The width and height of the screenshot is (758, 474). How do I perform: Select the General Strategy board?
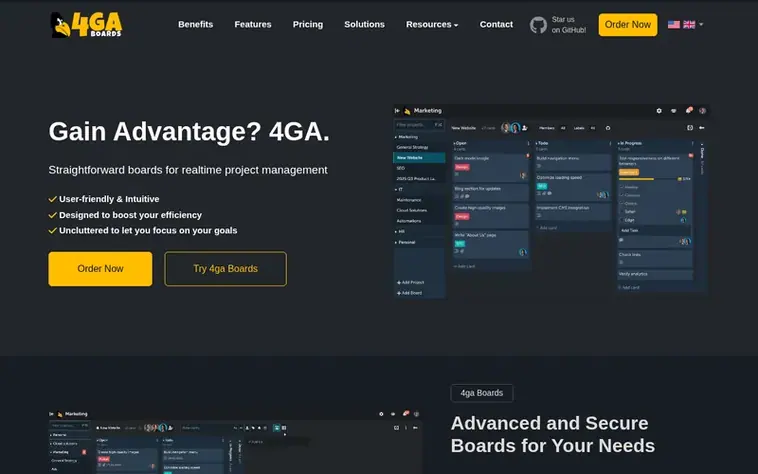tap(412, 147)
